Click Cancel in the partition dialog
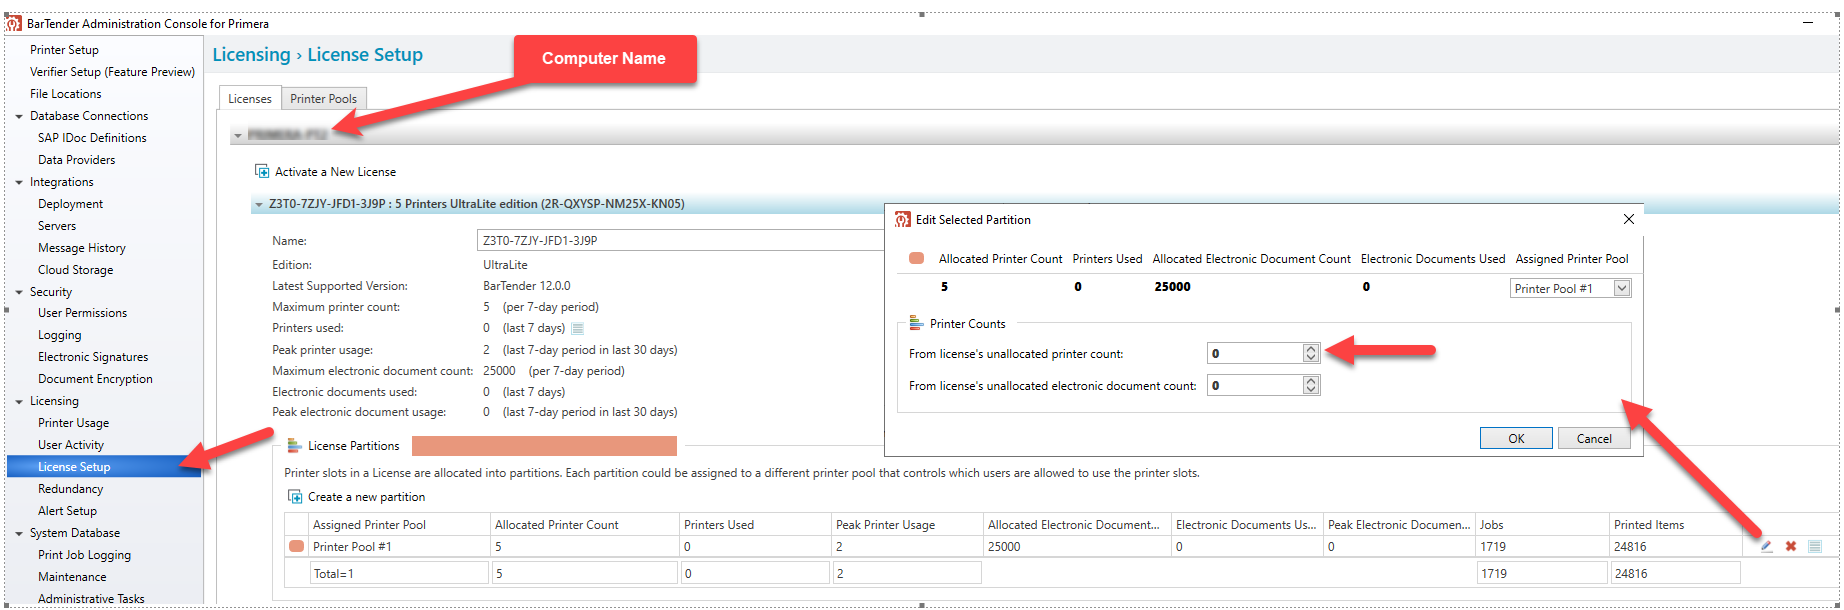The height and width of the screenshot is (610, 1844). point(1593,438)
